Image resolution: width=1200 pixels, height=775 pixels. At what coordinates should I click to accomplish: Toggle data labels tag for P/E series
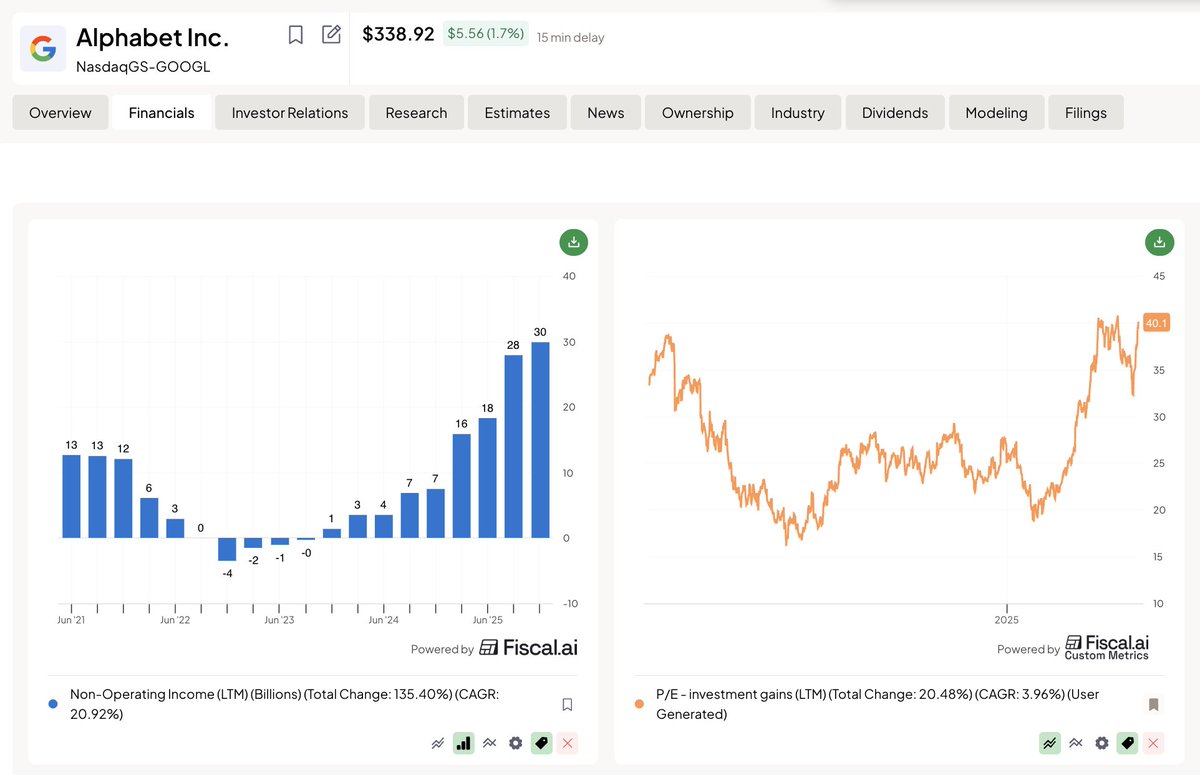(1127, 743)
